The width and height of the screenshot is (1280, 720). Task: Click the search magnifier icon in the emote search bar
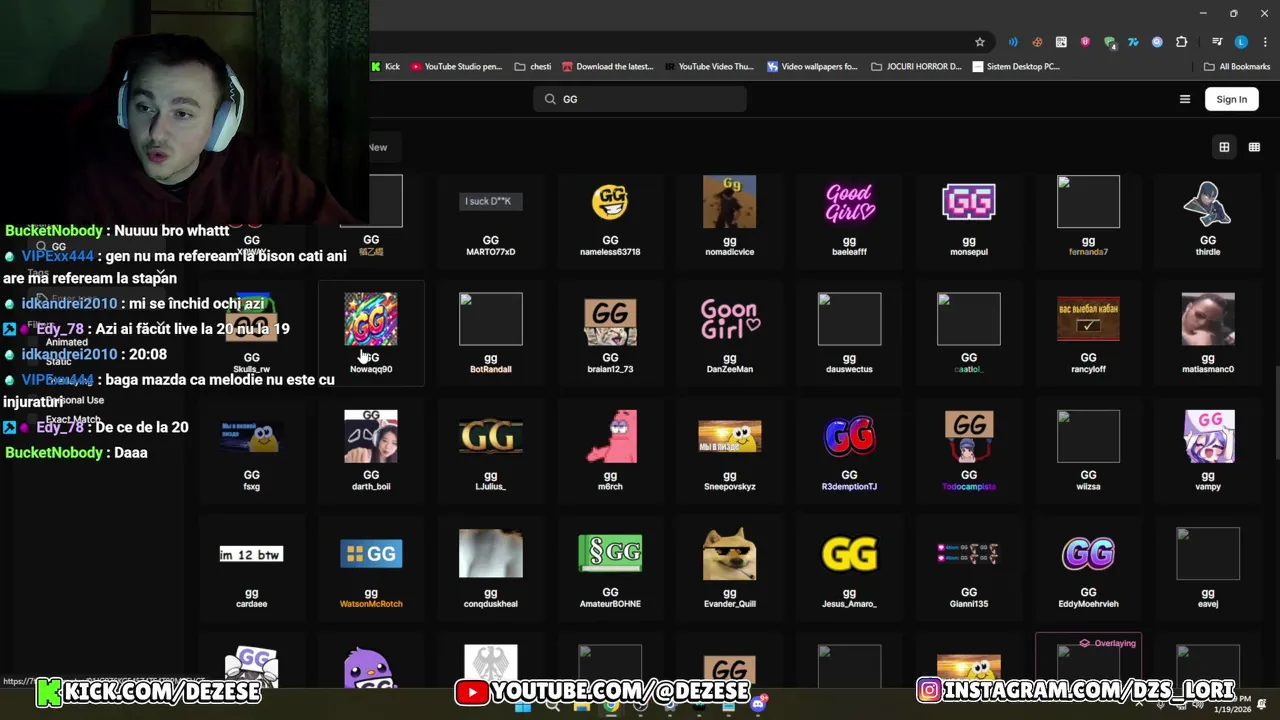click(550, 99)
